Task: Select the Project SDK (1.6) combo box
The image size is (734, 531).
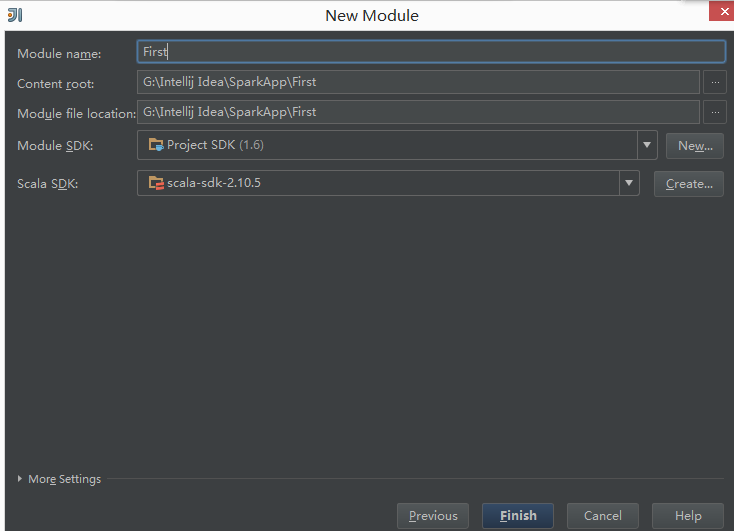Action: click(x=397, y=145)
